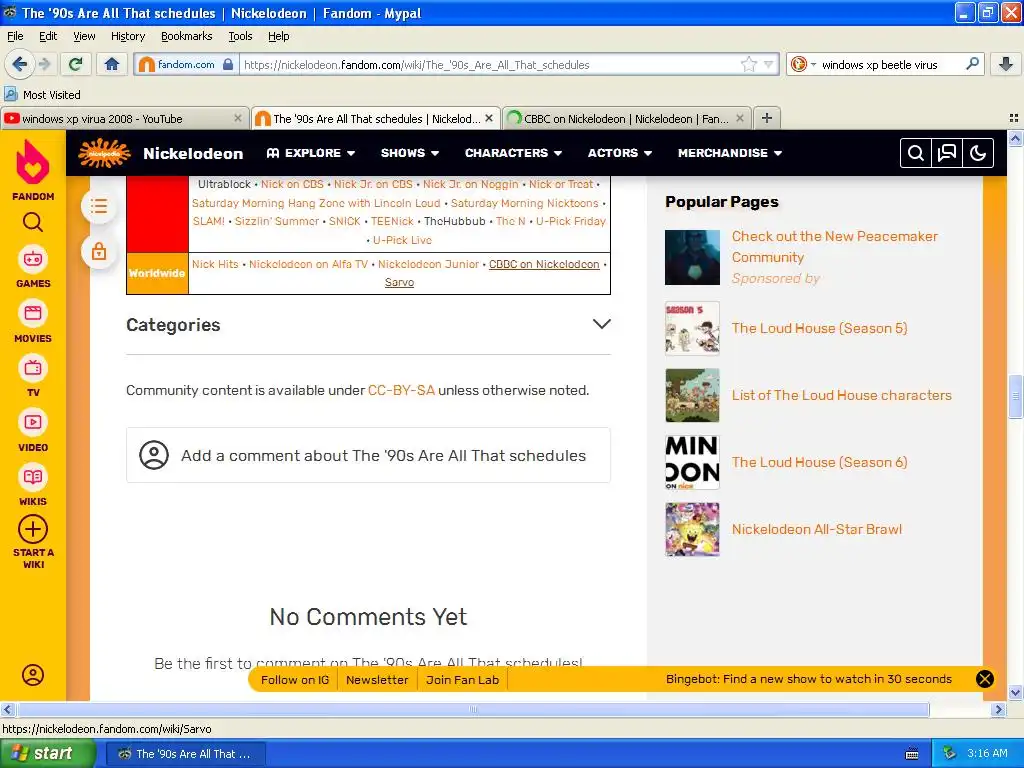The width and height of the screenshot is (1024, 768).
Task: Open the Discuss speech bubbles icon
Action: pos(947,153)
